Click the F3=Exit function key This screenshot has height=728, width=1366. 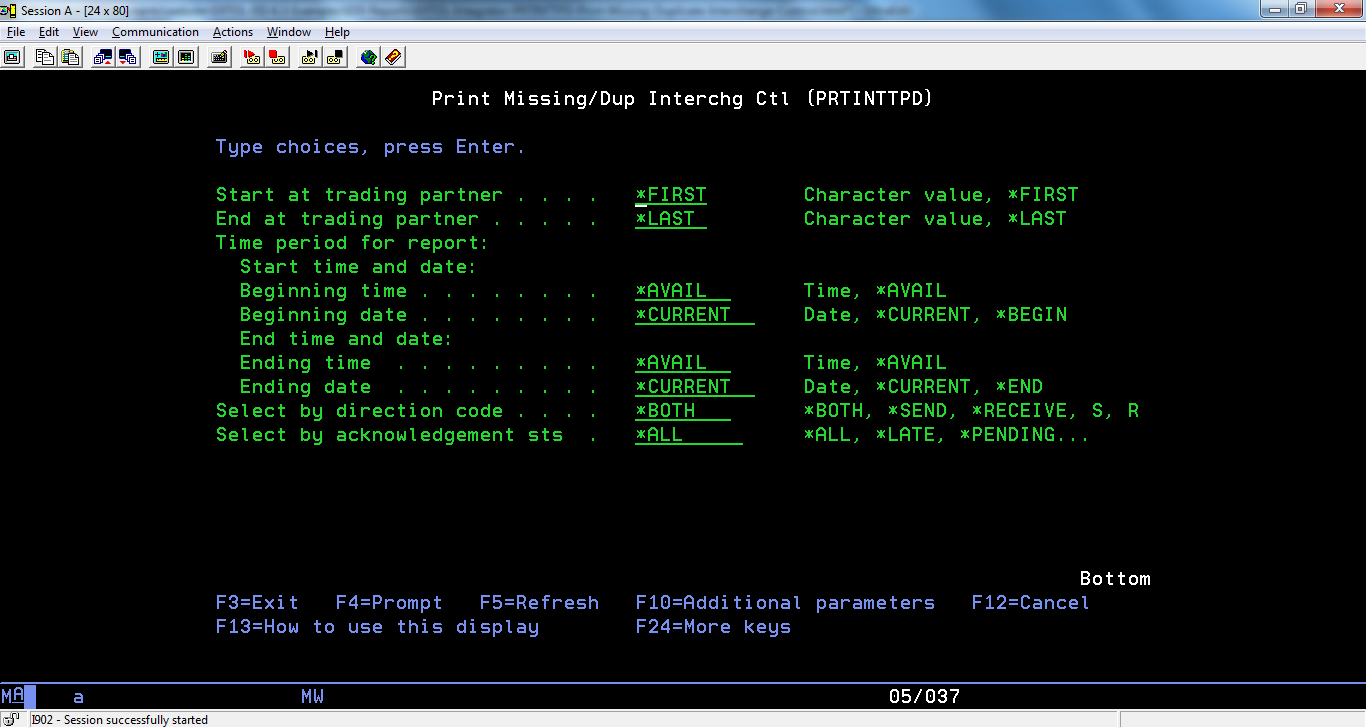pyautogui.click(x=257, y=603)
